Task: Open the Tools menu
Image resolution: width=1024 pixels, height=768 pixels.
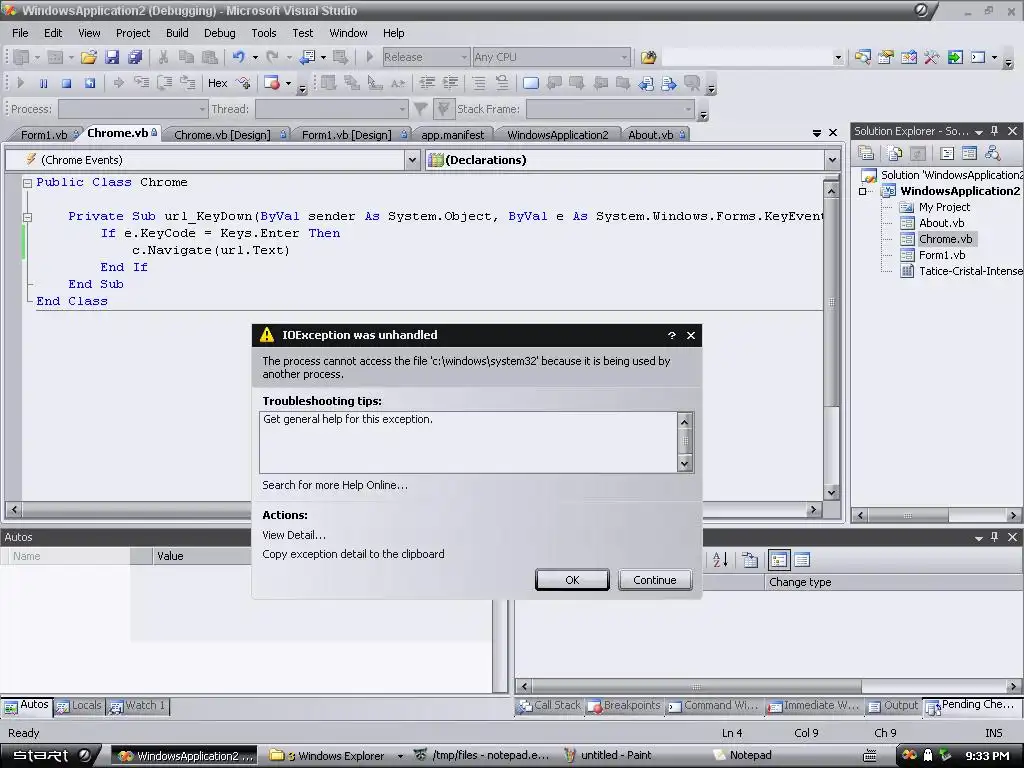Action: (264, 33)
